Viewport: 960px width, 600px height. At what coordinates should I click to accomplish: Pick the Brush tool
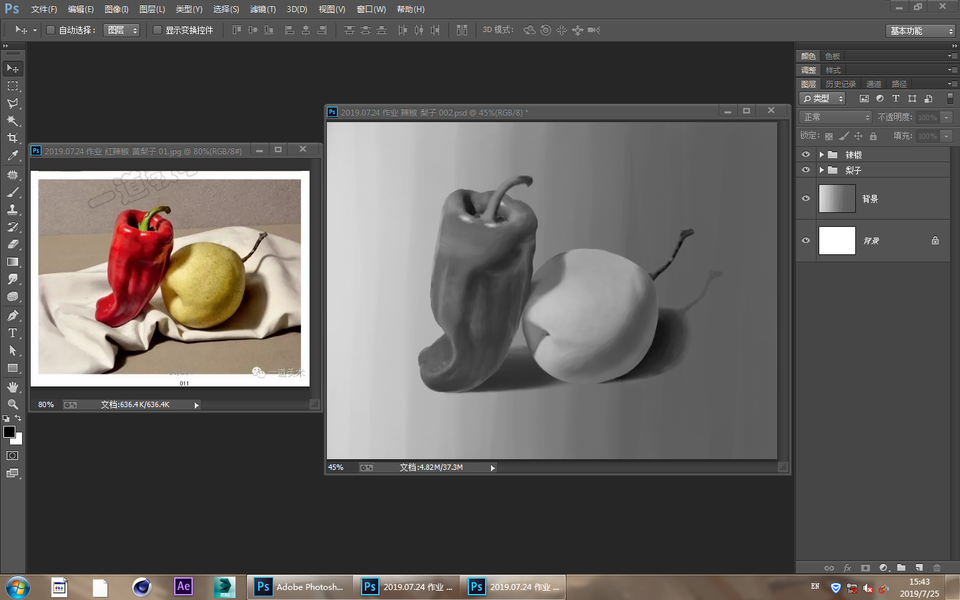(13, 192)
